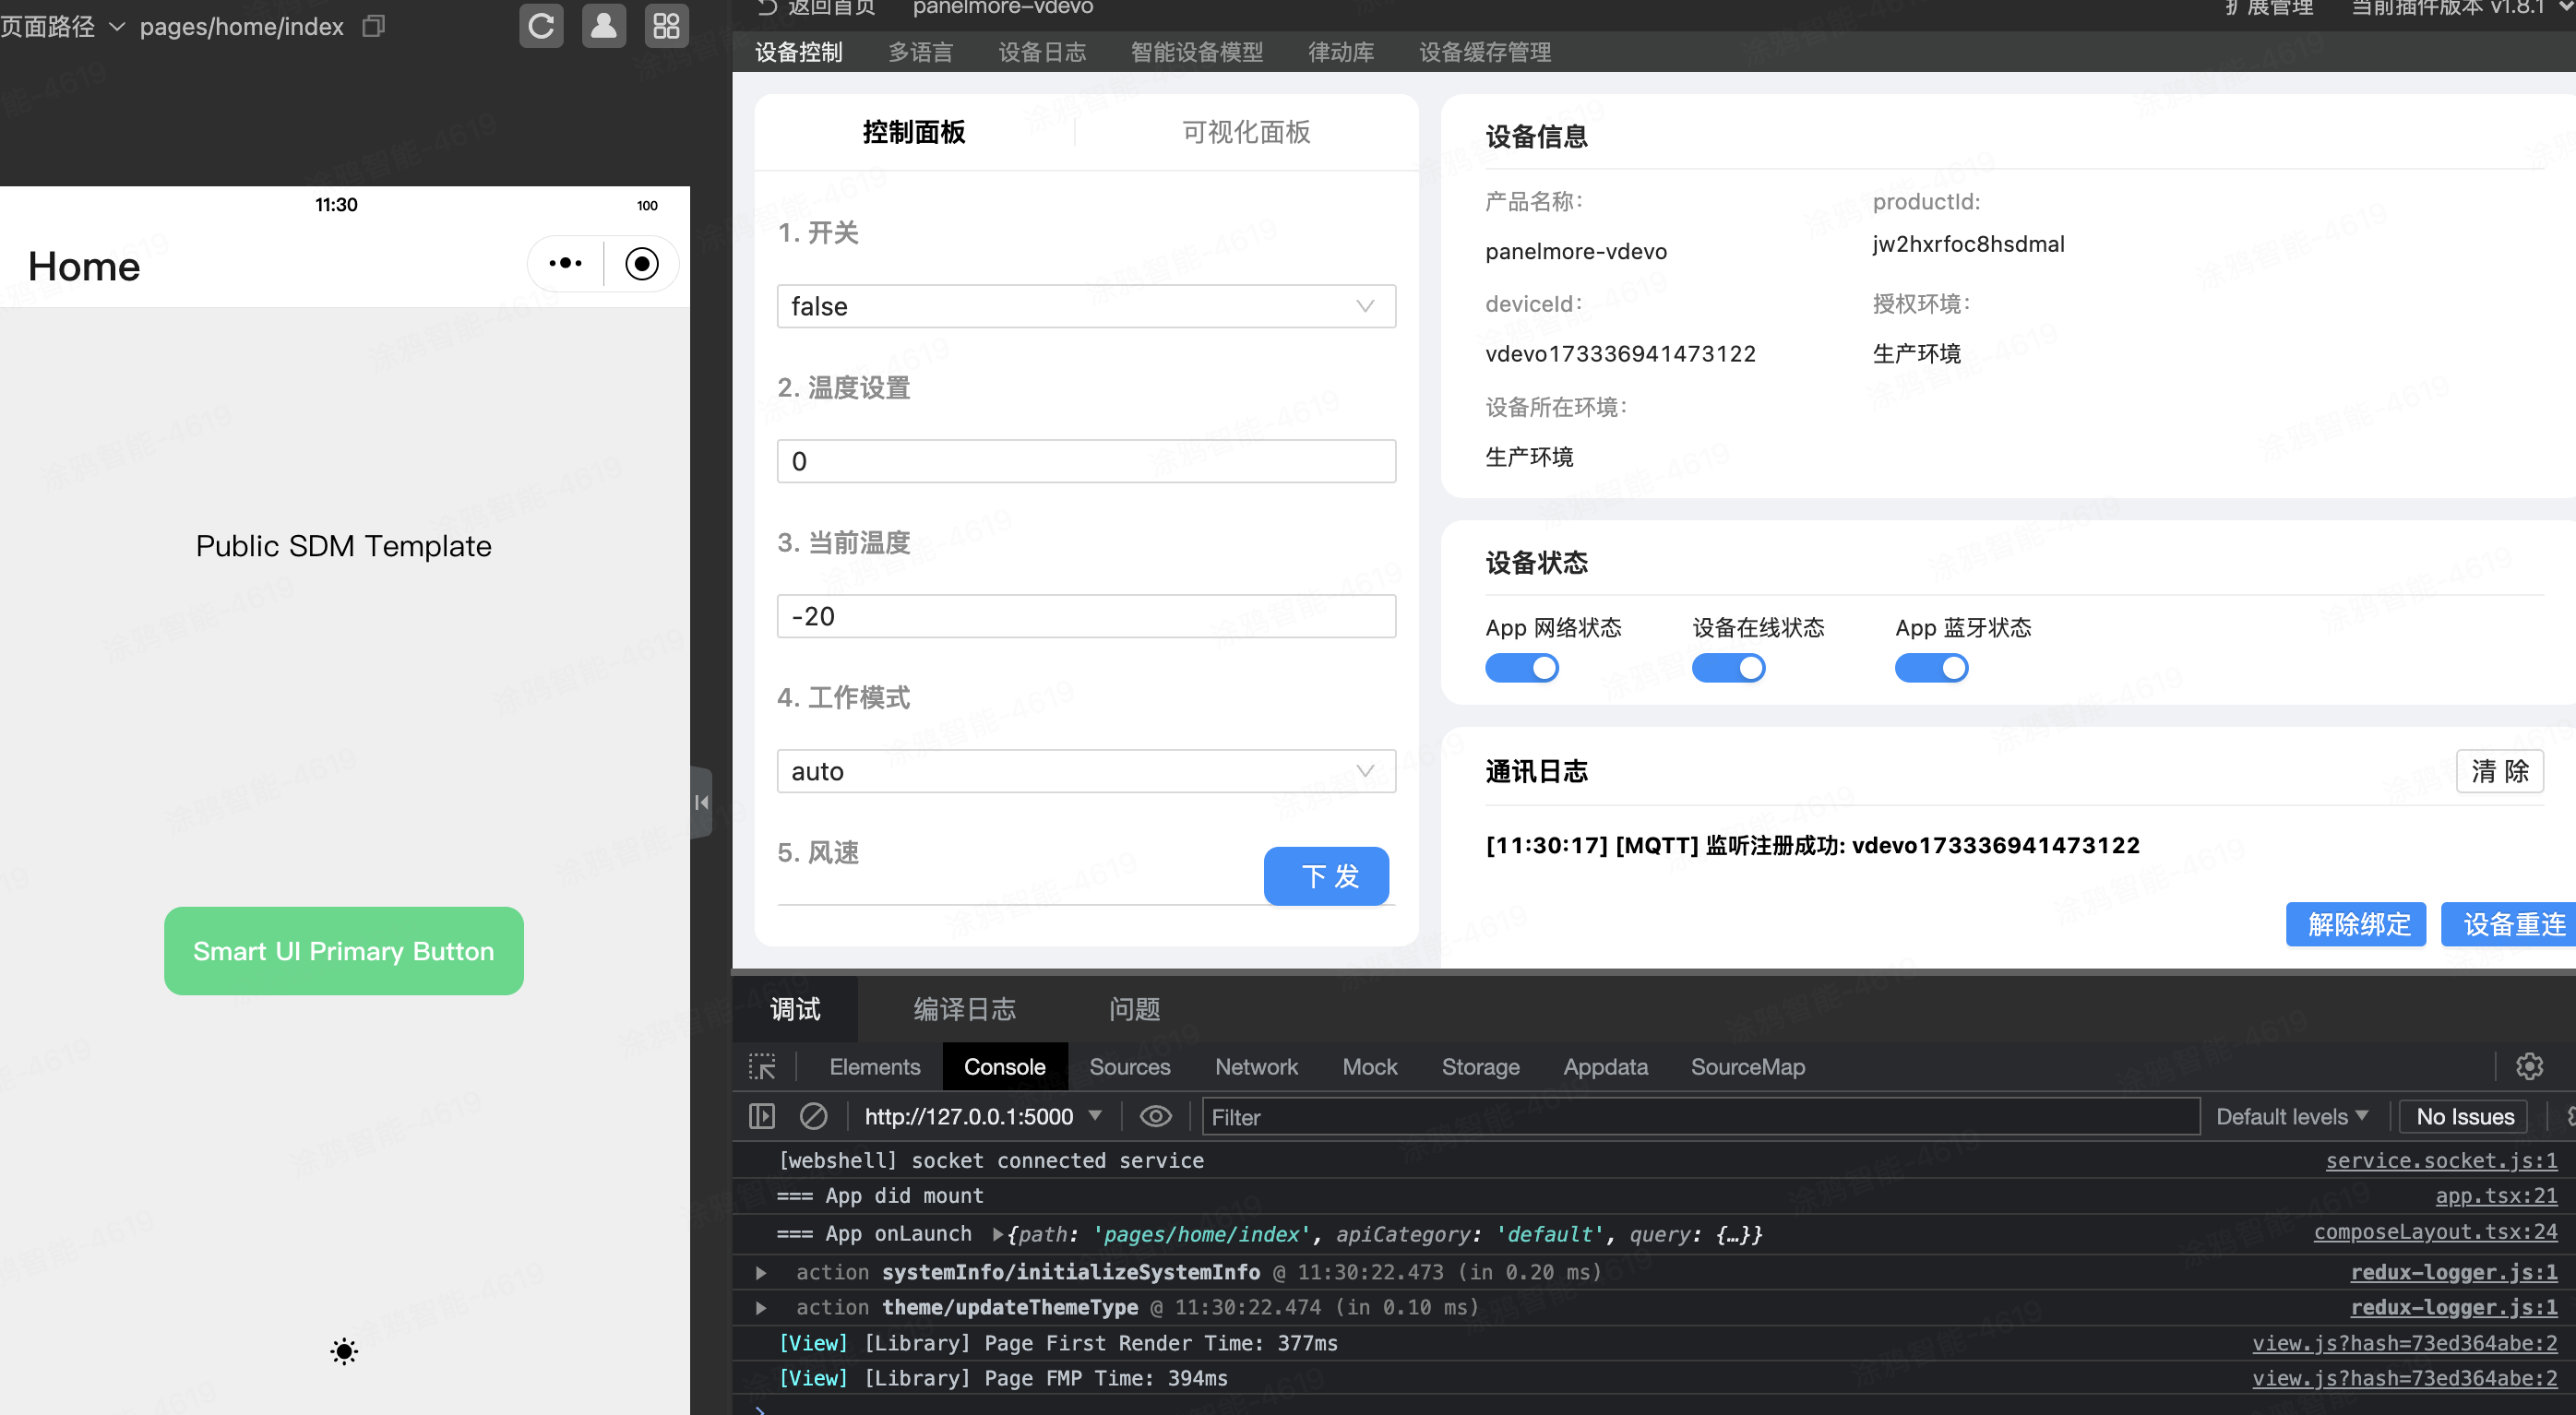Viewport: 2576px width, 1415px height.
Task: Click the 下发 button
Action: [x=1326, y=876]
